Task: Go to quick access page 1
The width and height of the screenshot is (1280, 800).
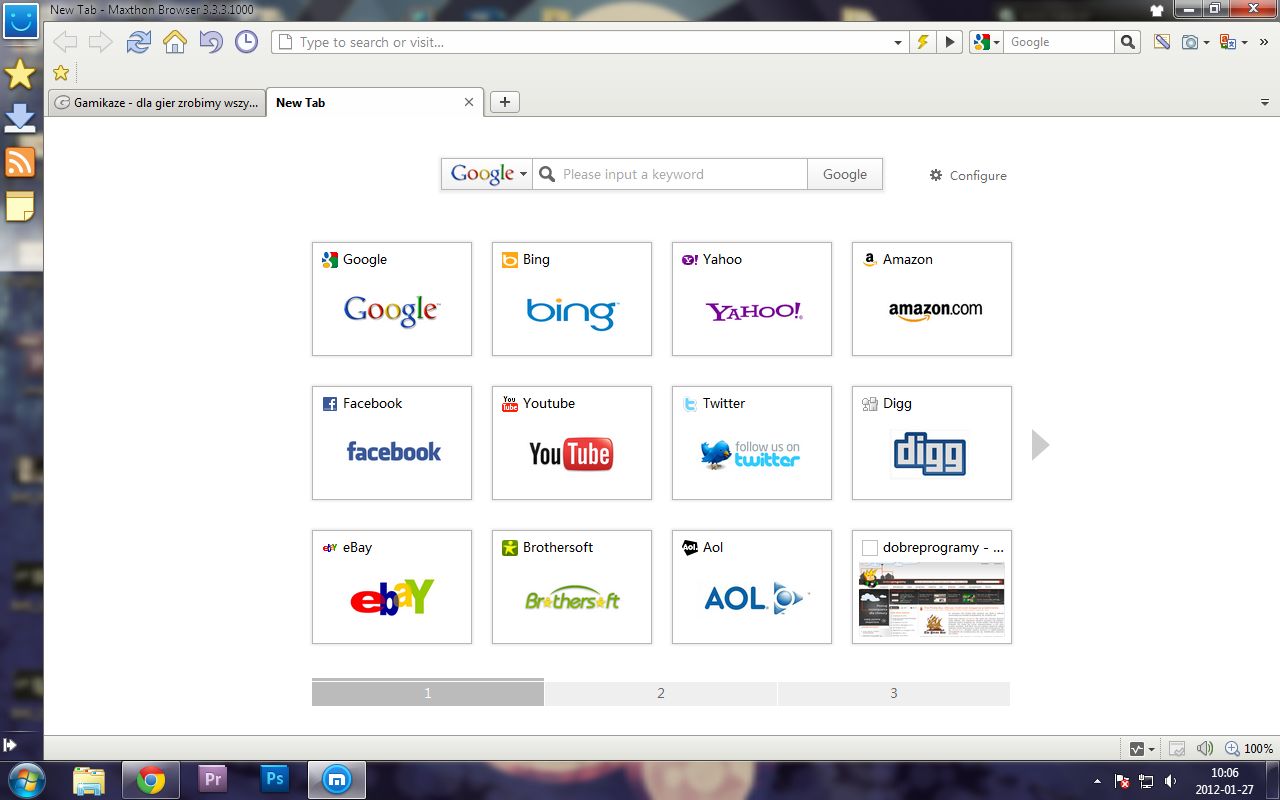Action: (x=428, y=693)
